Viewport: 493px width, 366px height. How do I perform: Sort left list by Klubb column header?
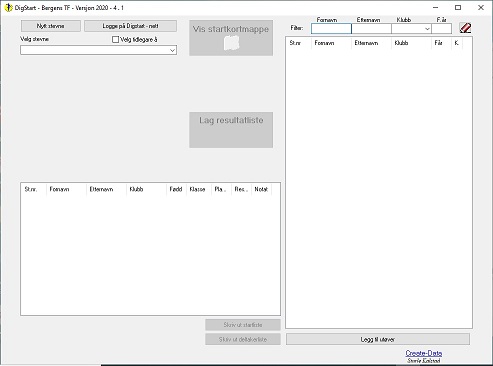click(x=146, y=189)
